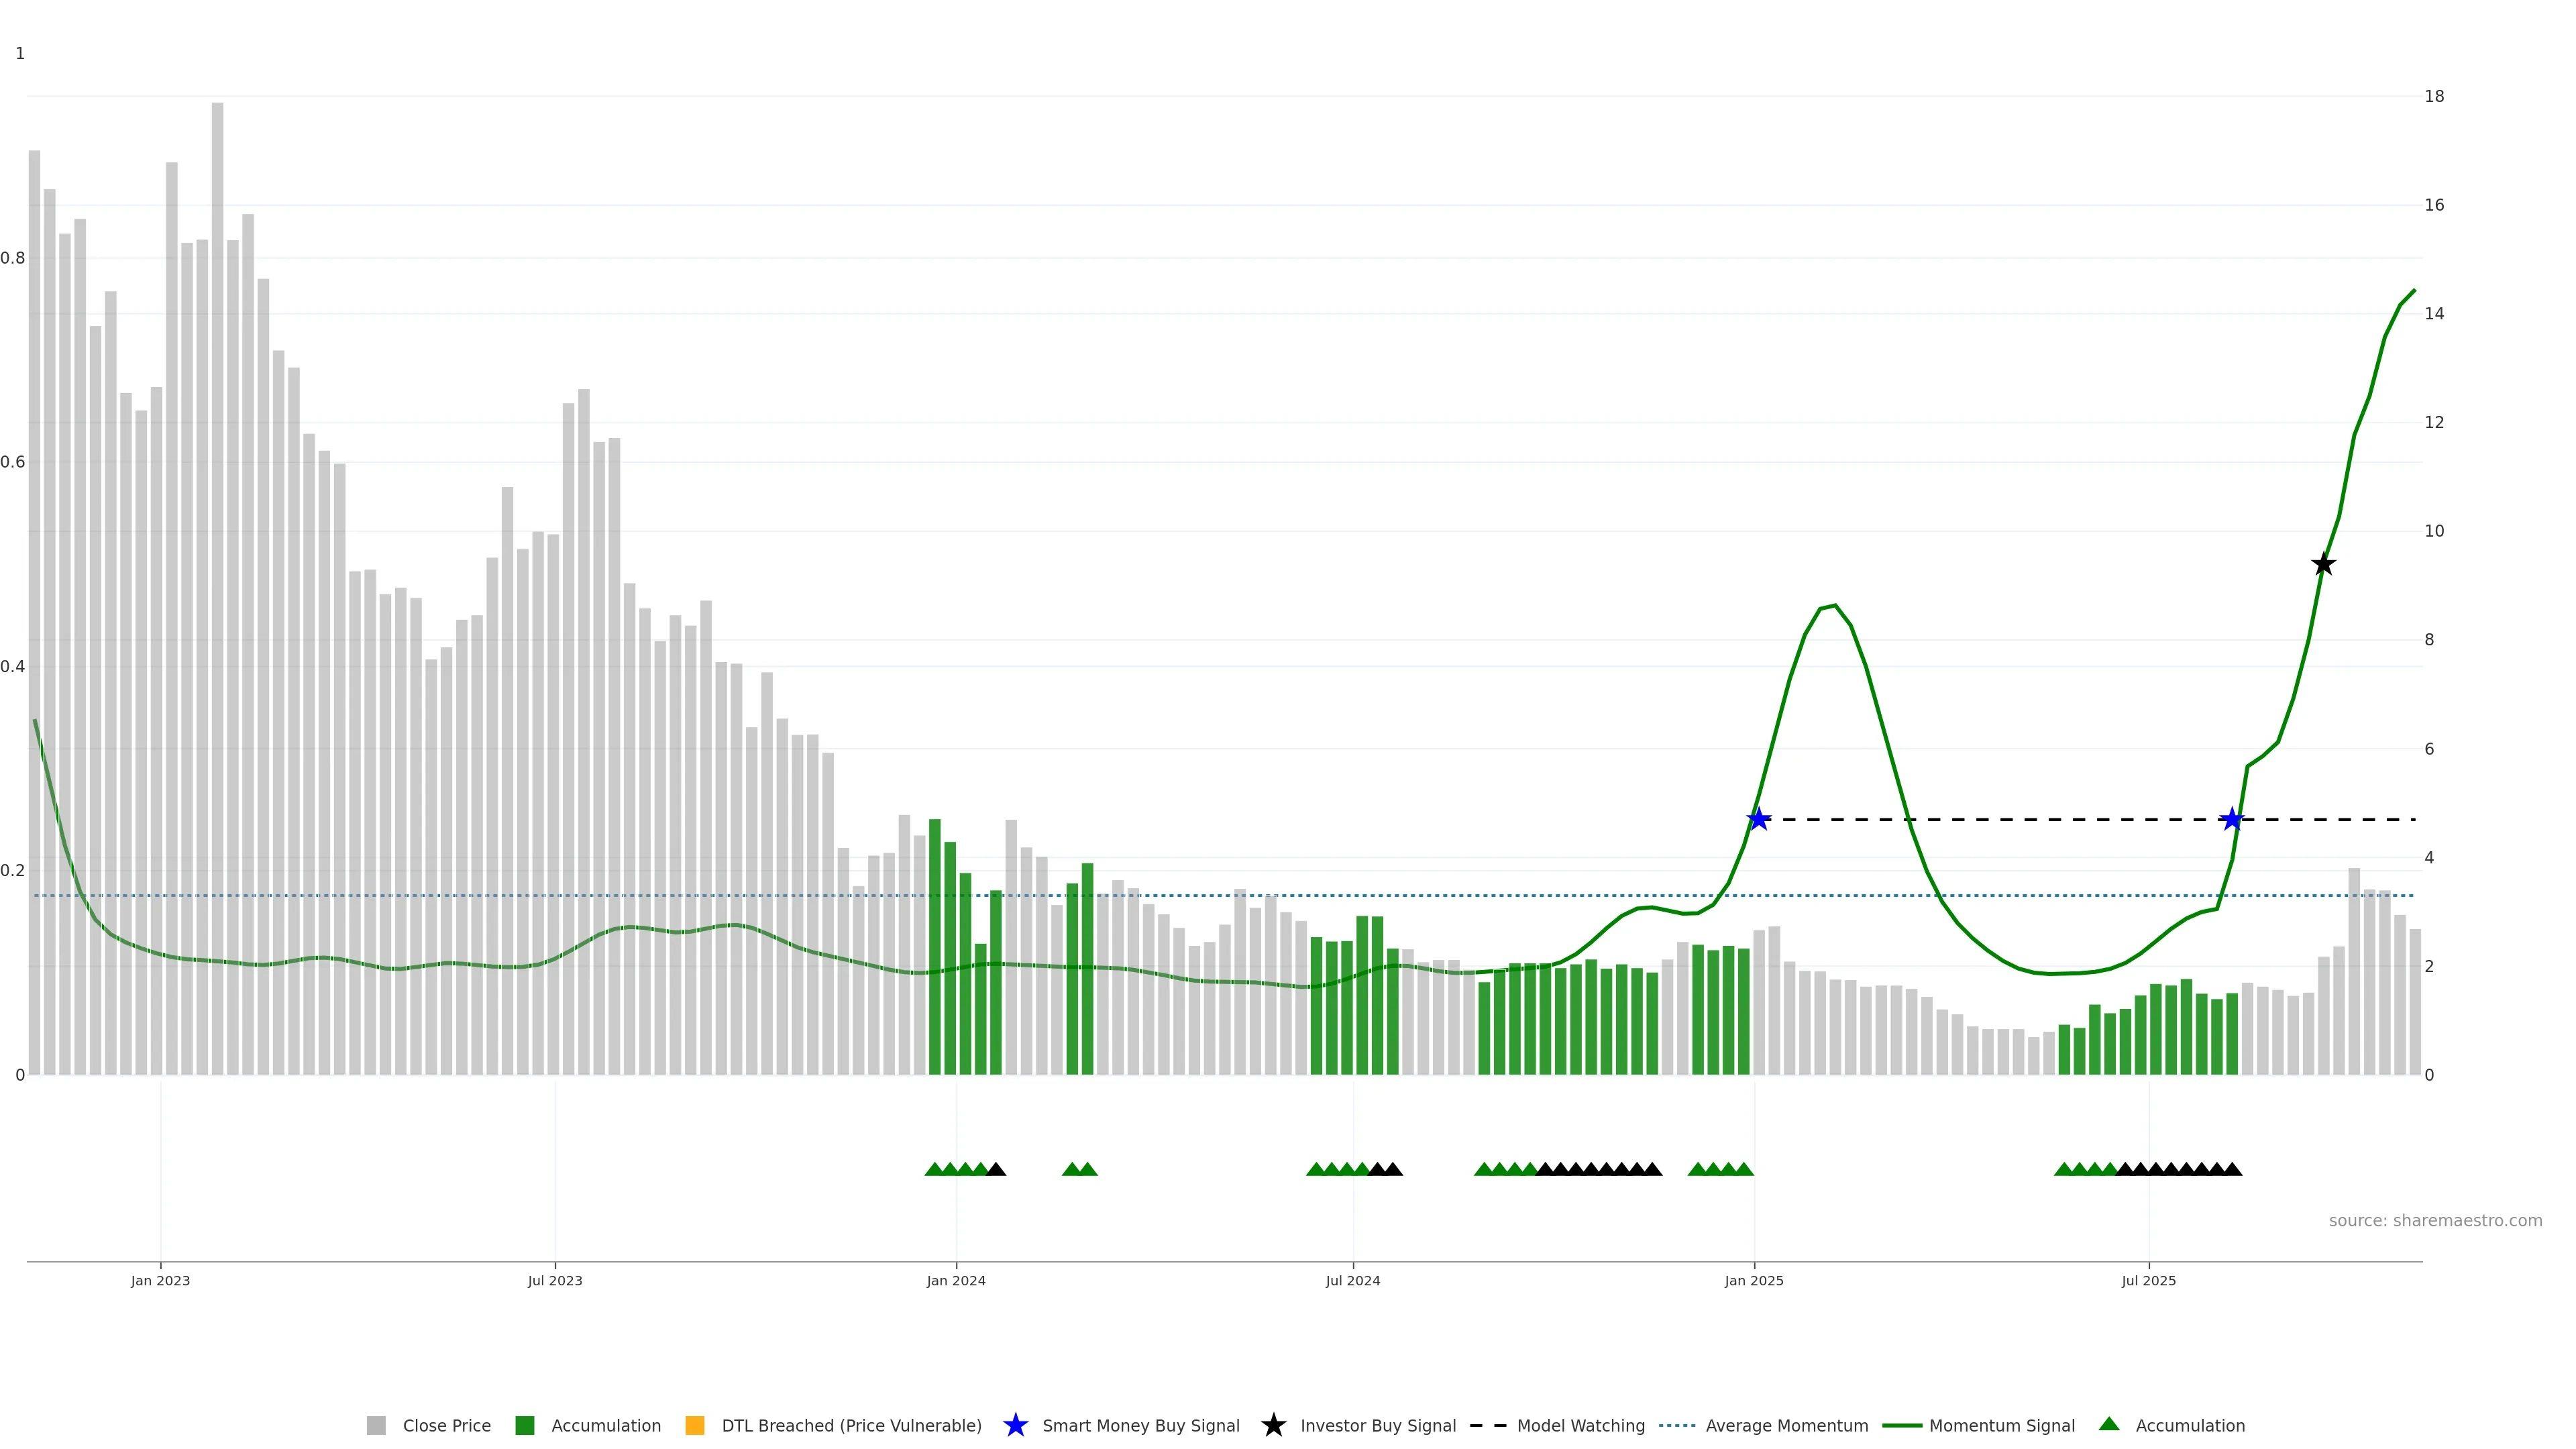Toggle the Investor Buy Signal legend label

pos(1377,1425)
